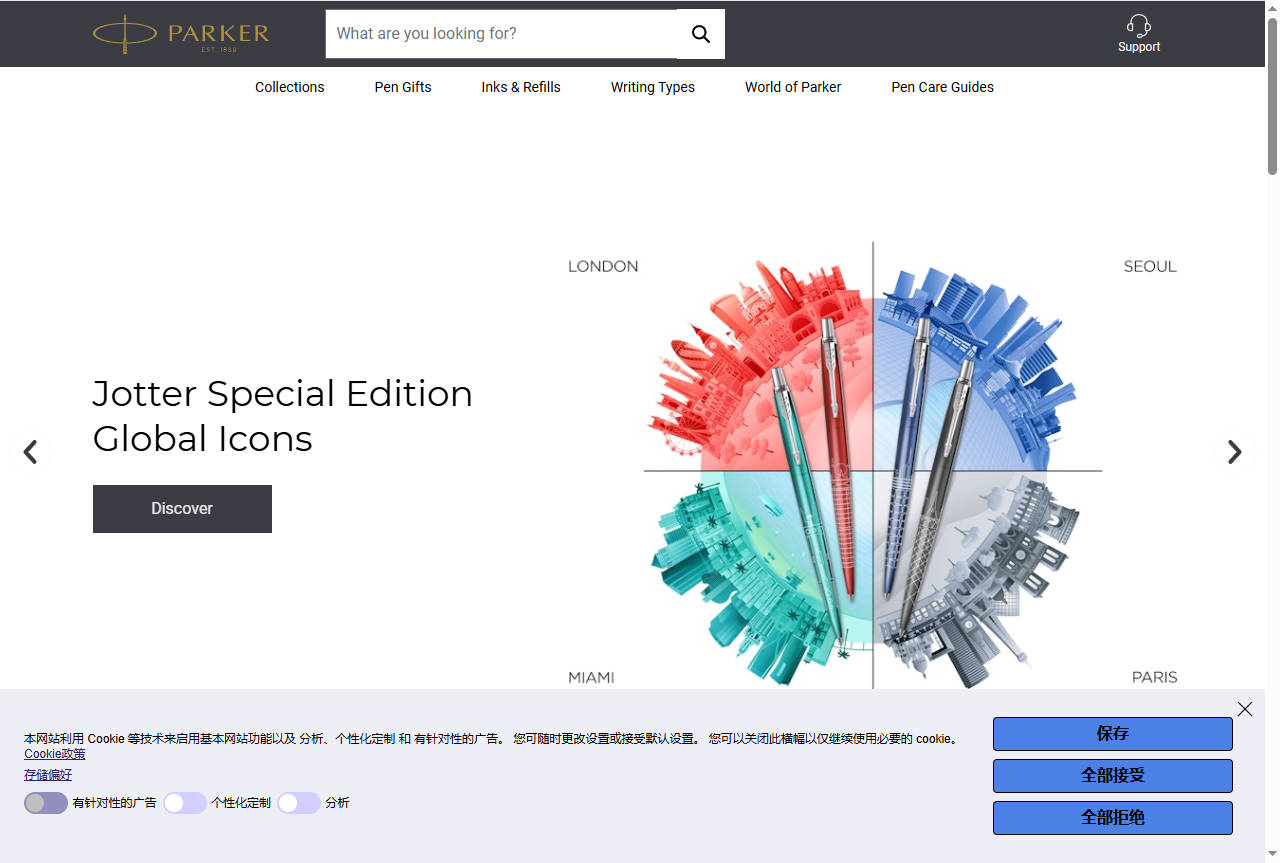Screen dimensions: 1280x863
Task: Click the Discover button
Action: (x=182, y=509)
